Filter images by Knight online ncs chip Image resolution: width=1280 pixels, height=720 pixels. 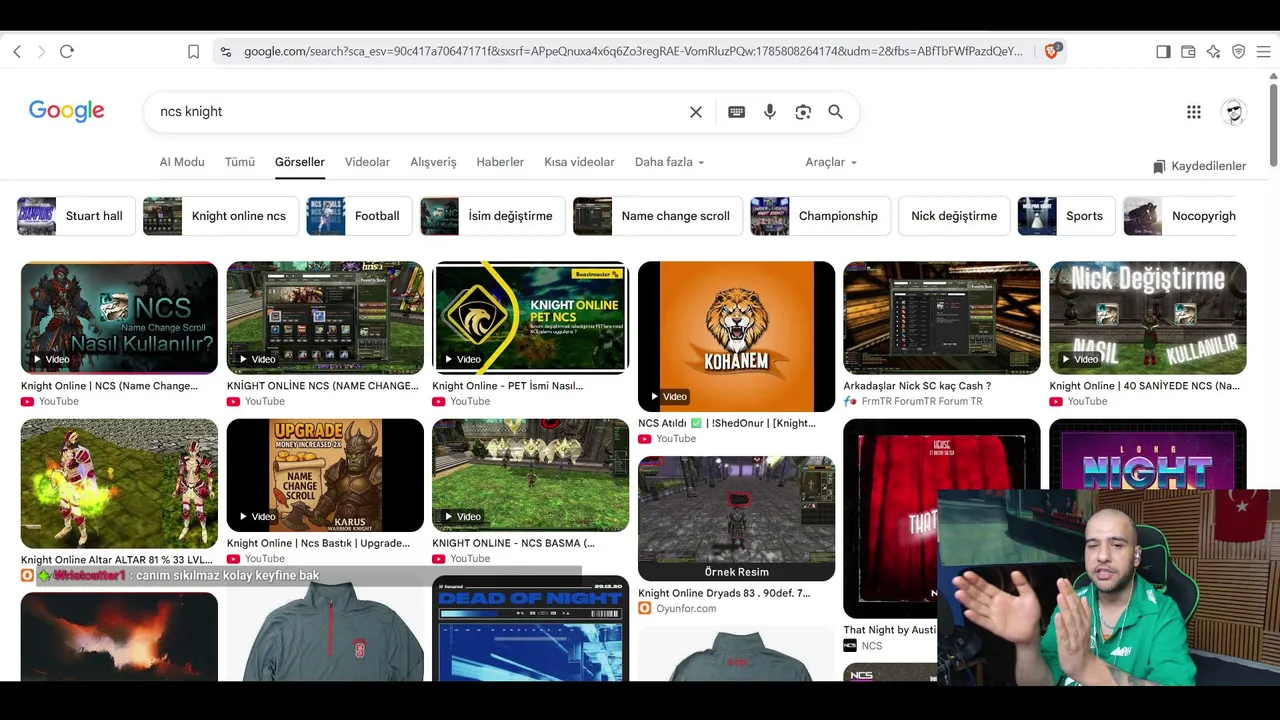click(220, 216)
